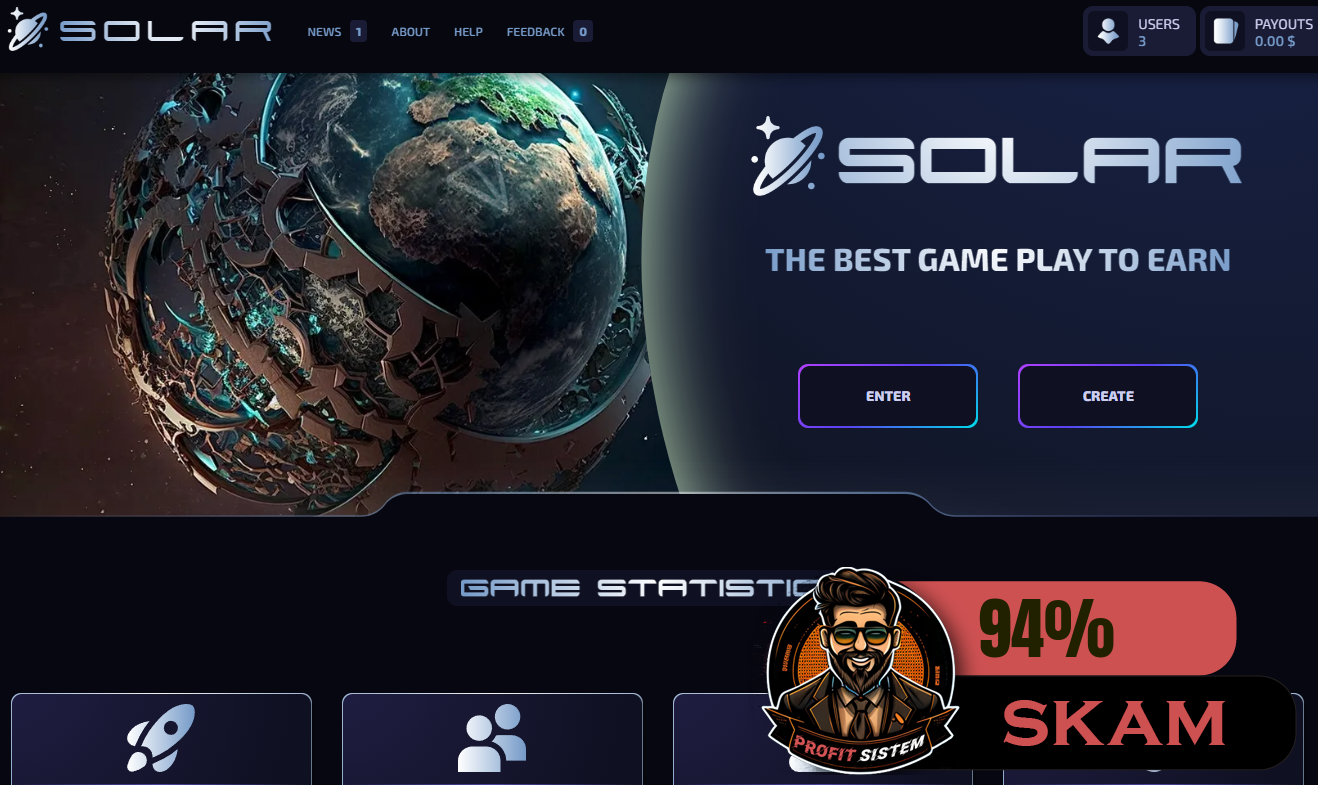Open the Feedback page

[x=535, y=32]
